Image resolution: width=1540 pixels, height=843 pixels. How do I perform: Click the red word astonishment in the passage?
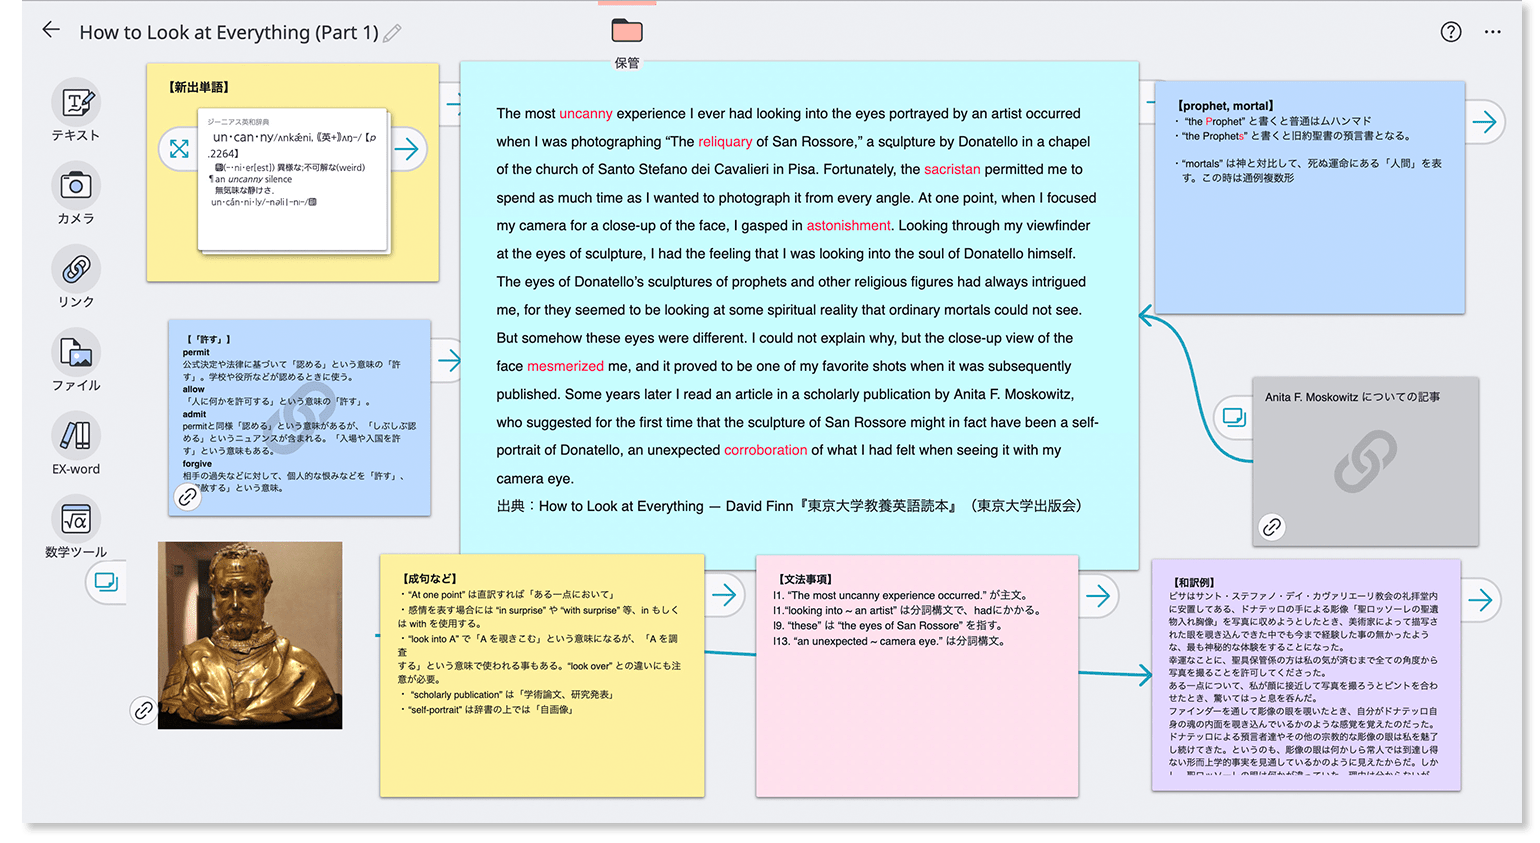click(x=849, y=225)
